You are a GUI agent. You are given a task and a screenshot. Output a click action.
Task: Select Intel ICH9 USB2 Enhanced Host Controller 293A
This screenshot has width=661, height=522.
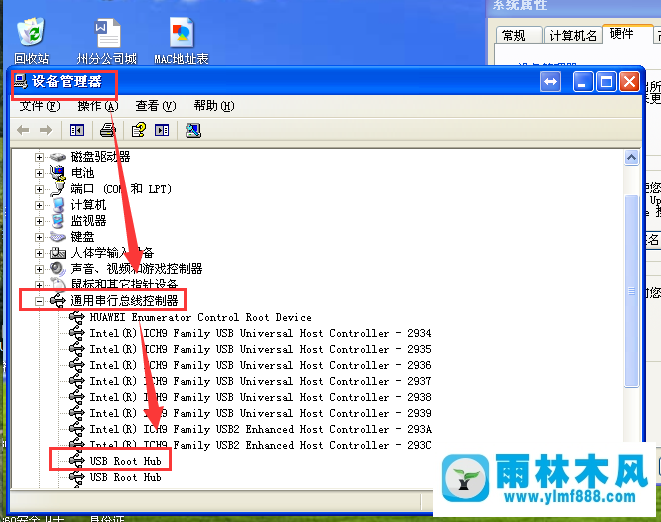point(260,429)
